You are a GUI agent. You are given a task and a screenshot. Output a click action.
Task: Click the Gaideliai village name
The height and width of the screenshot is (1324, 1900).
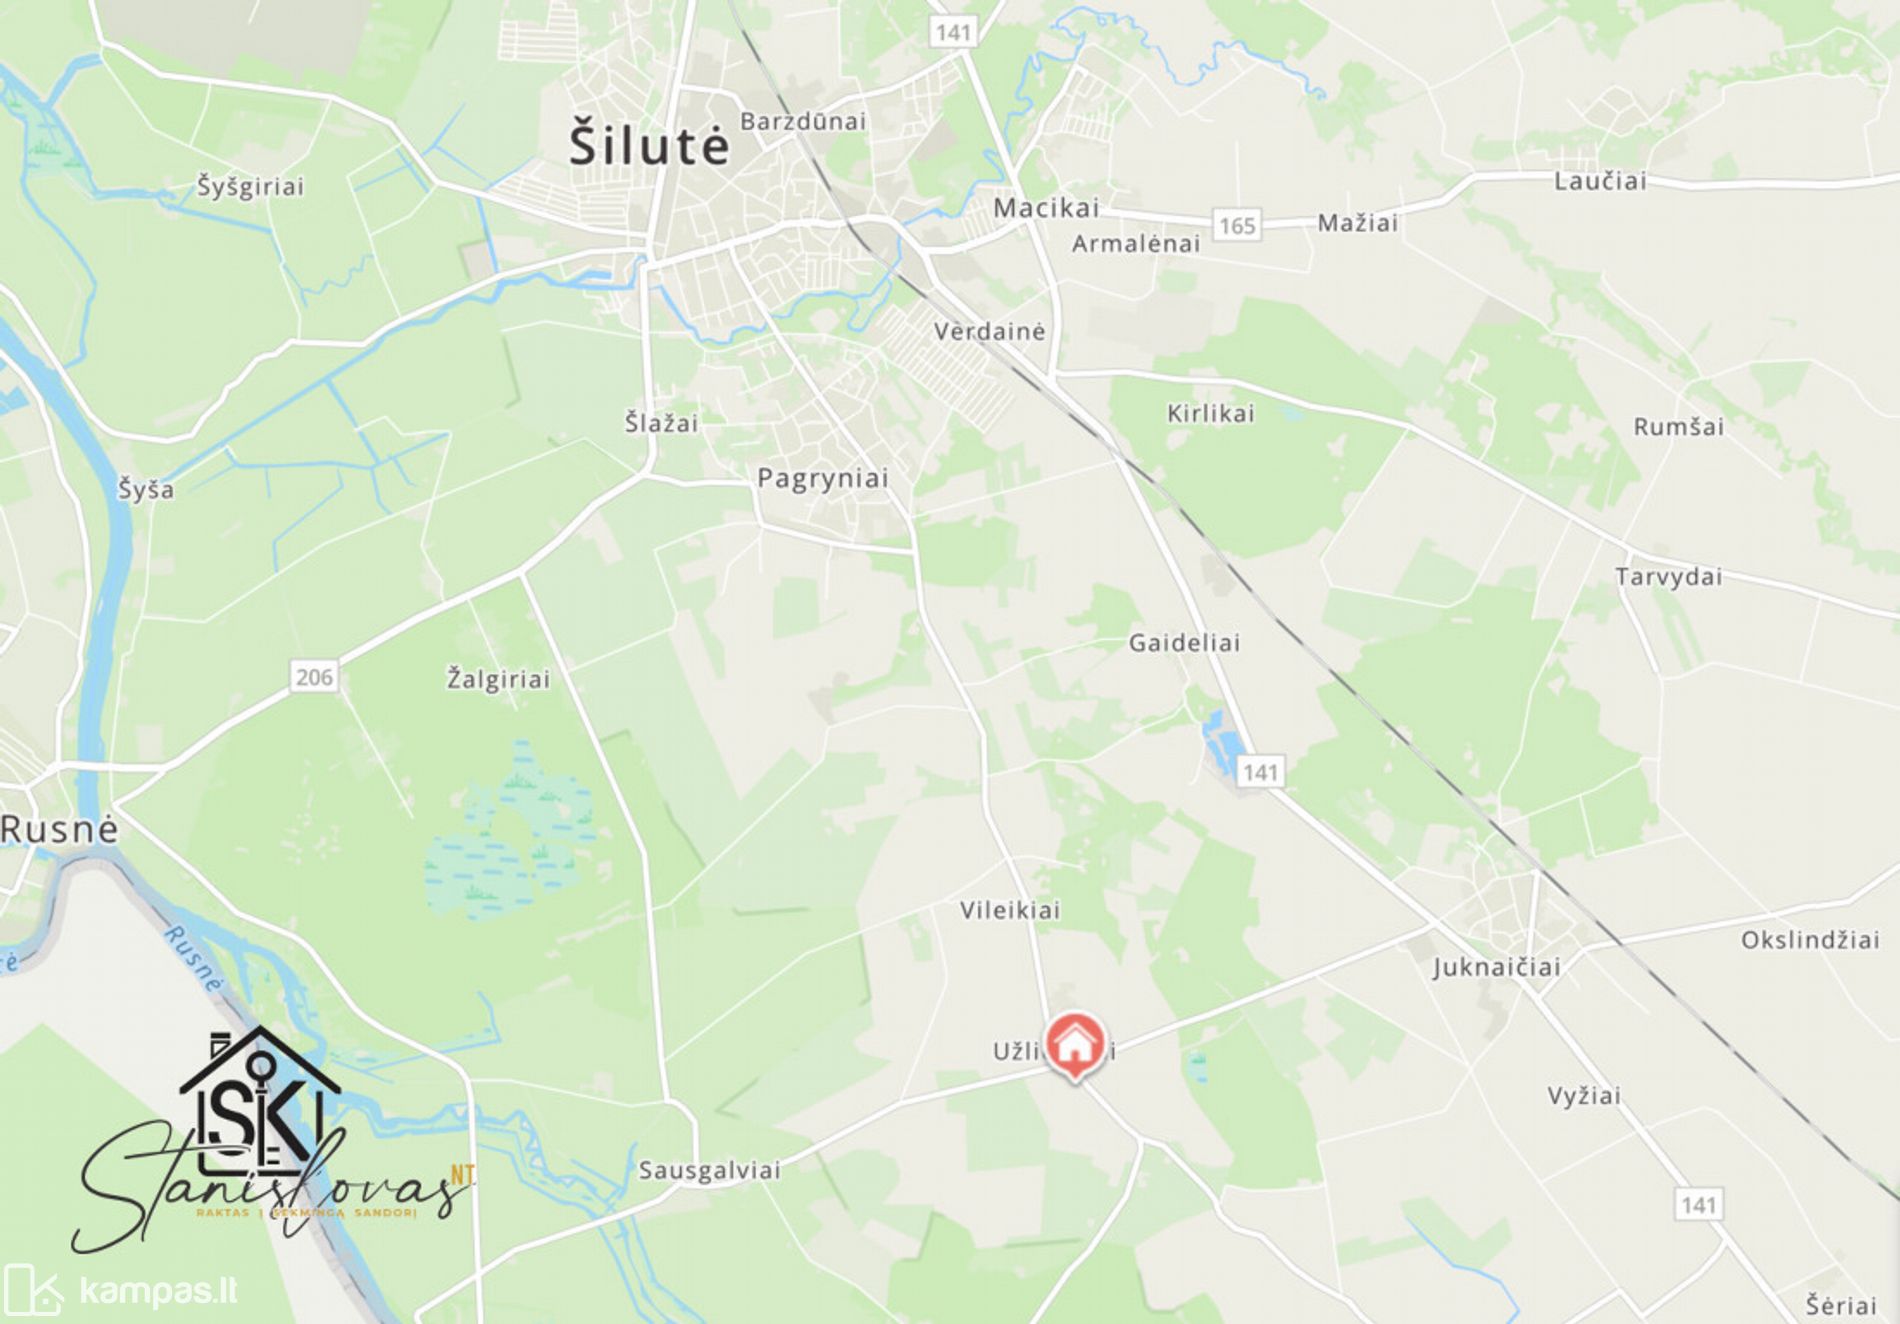tap(1184, 643)
